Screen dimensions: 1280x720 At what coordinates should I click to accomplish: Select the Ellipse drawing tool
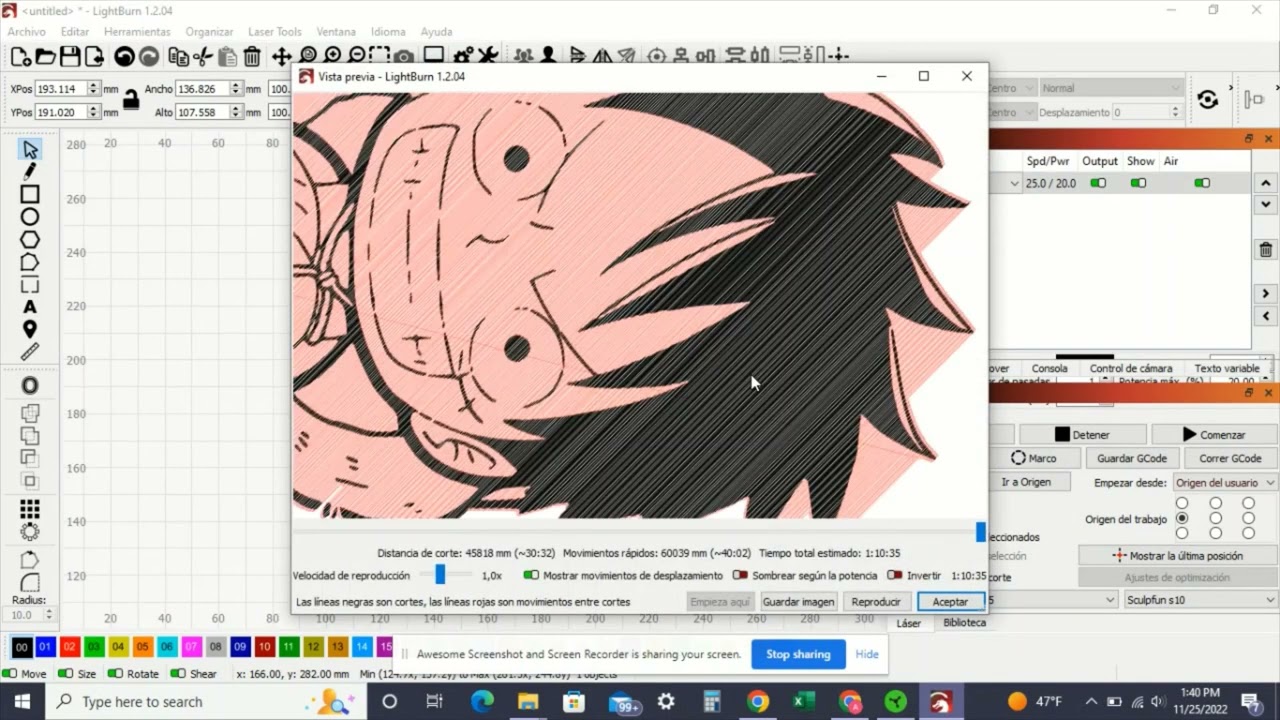30,217
